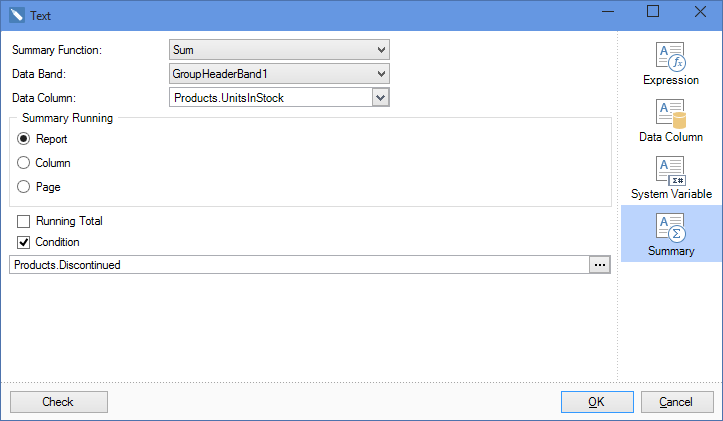Click the Products.Discontinued condition field
Screen dimensions: 723x421
299,265
